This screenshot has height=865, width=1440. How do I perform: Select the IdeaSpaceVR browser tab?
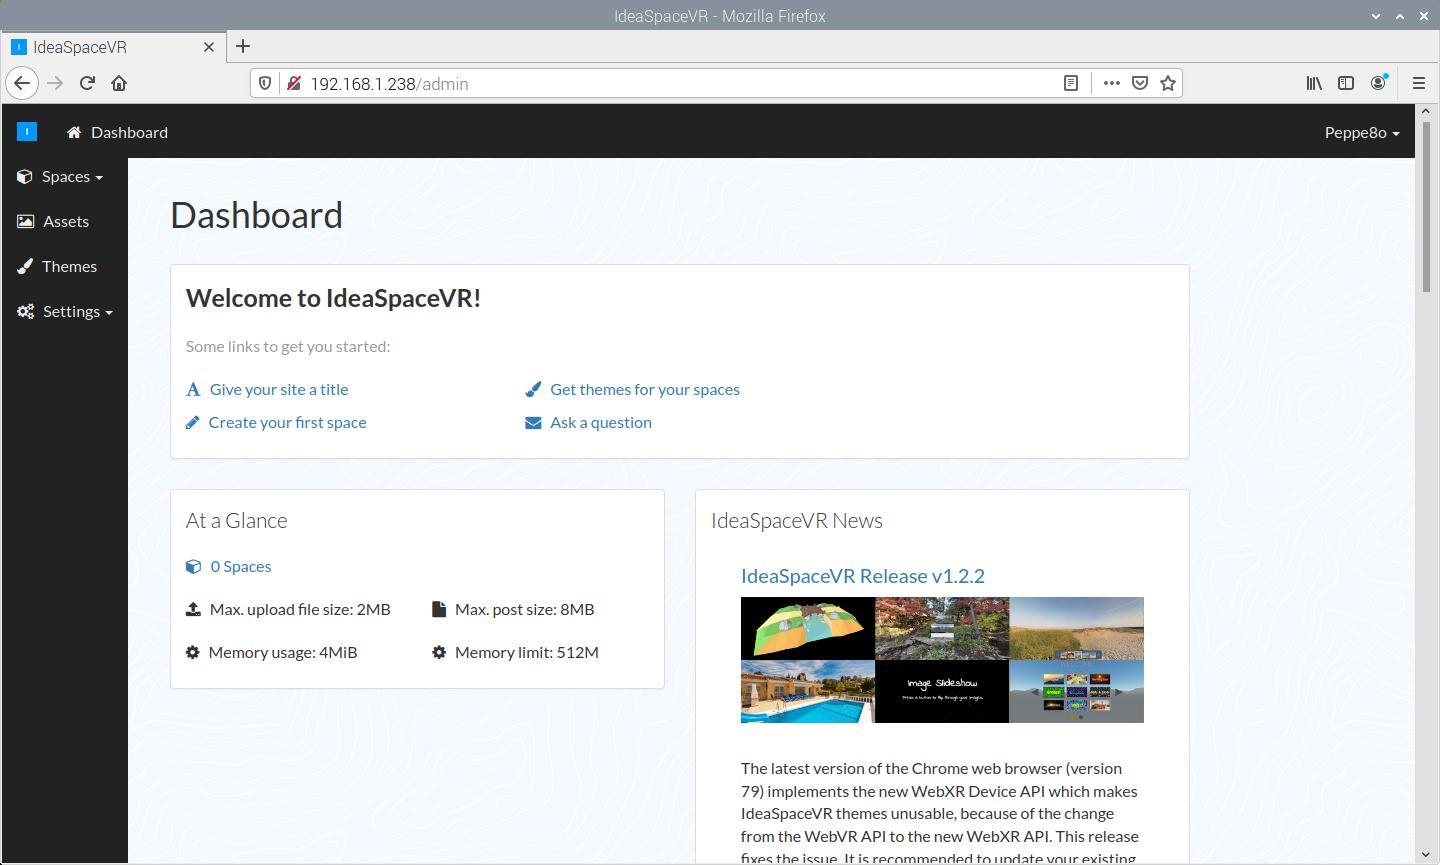point(112,47)
